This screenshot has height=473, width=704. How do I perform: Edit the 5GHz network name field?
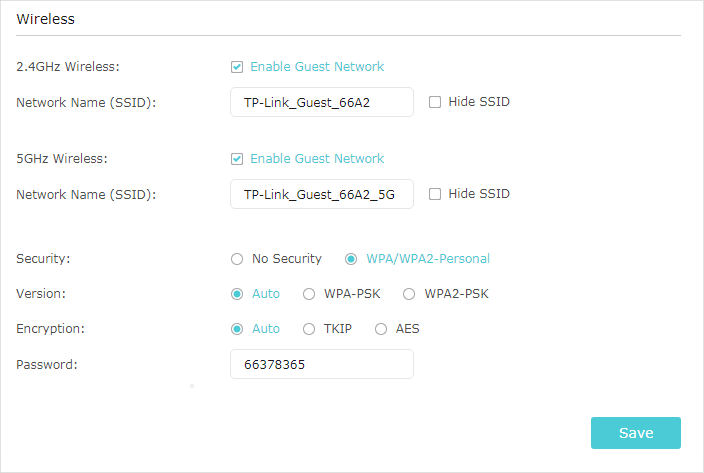[321, 194]
